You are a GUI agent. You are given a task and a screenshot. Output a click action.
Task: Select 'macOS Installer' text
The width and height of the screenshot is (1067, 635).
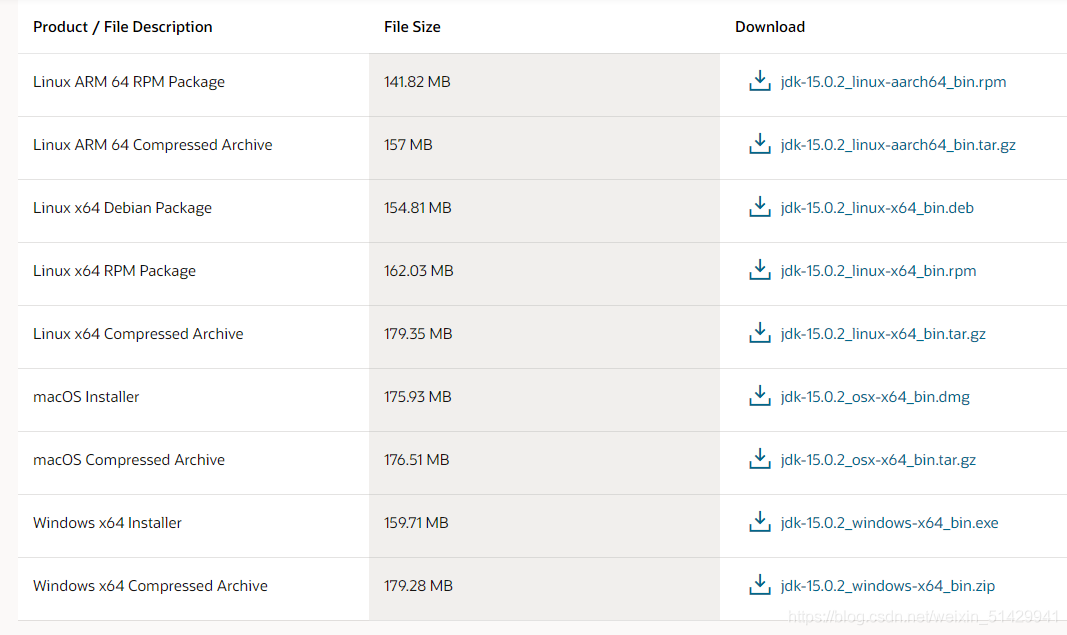point(86,397)
